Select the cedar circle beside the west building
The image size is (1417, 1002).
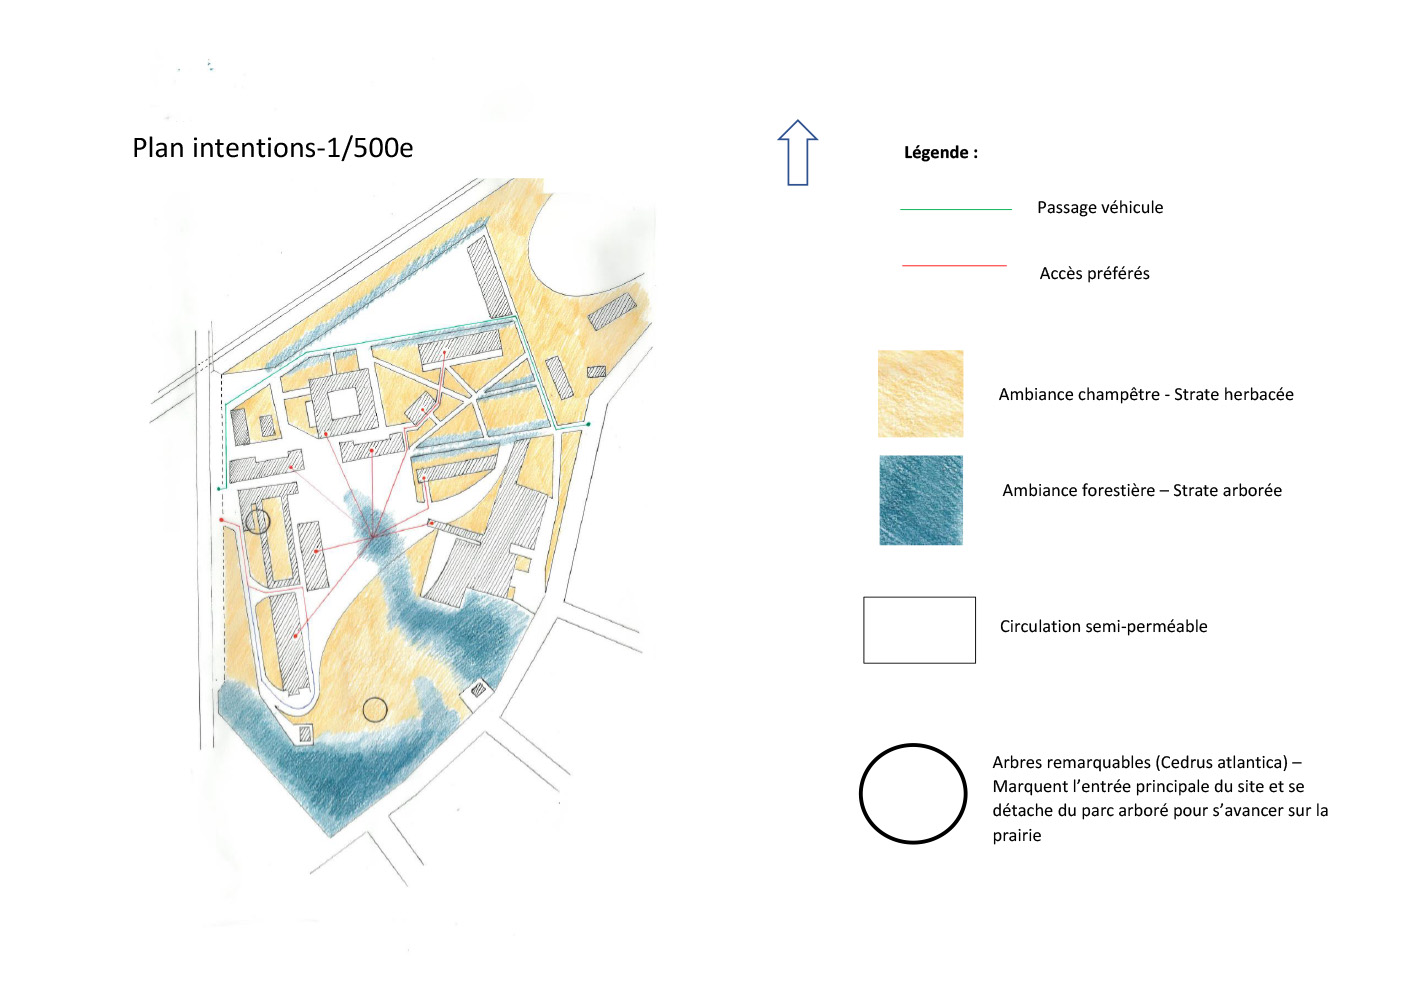[x=258, y=521]
